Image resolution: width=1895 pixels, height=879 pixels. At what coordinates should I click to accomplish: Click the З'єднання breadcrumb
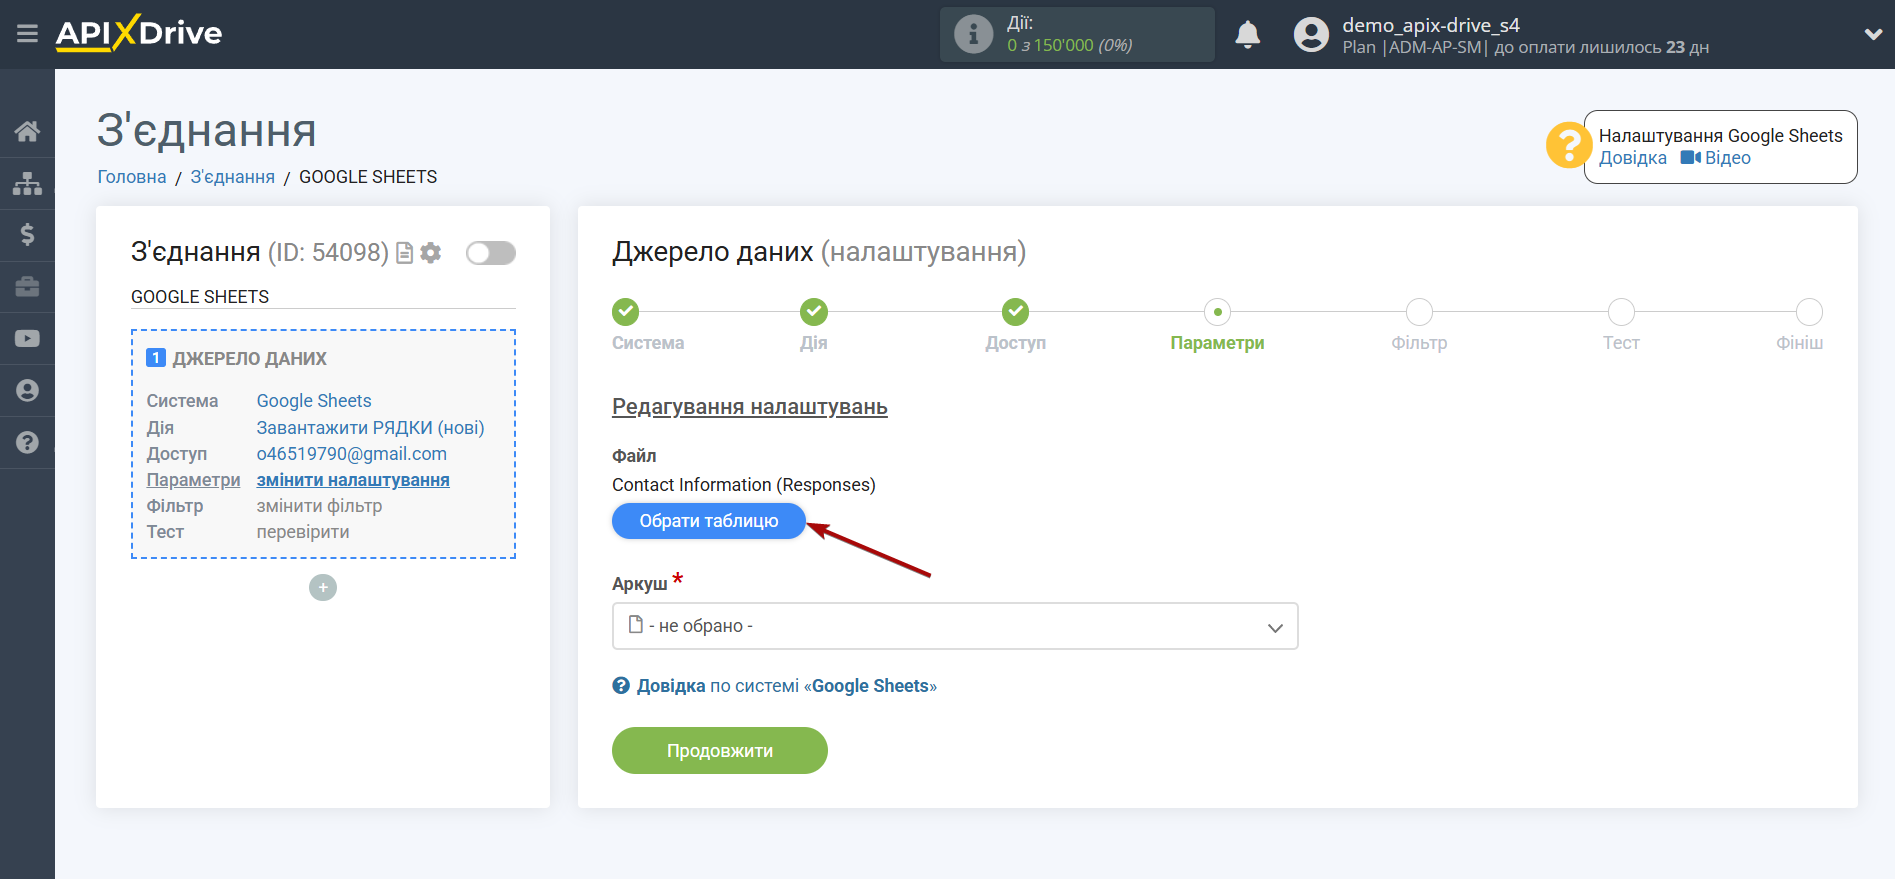tap(233, 177)
